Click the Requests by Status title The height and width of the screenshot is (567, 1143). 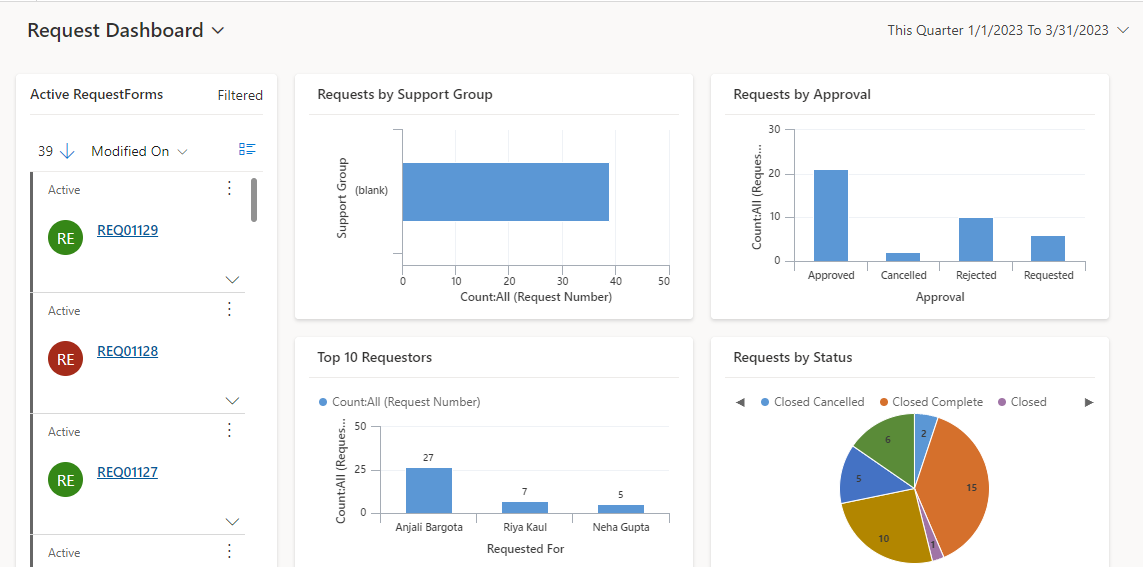coord(792,357)
